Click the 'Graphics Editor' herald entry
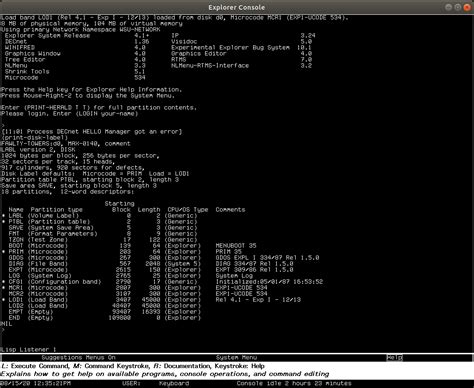 [x=242, y=53]
